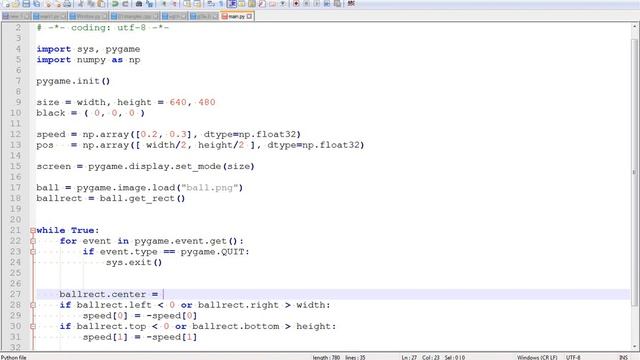The image size is (640, 360).
Task: Close the main.py tab with its close button
Action: [249, 16]
